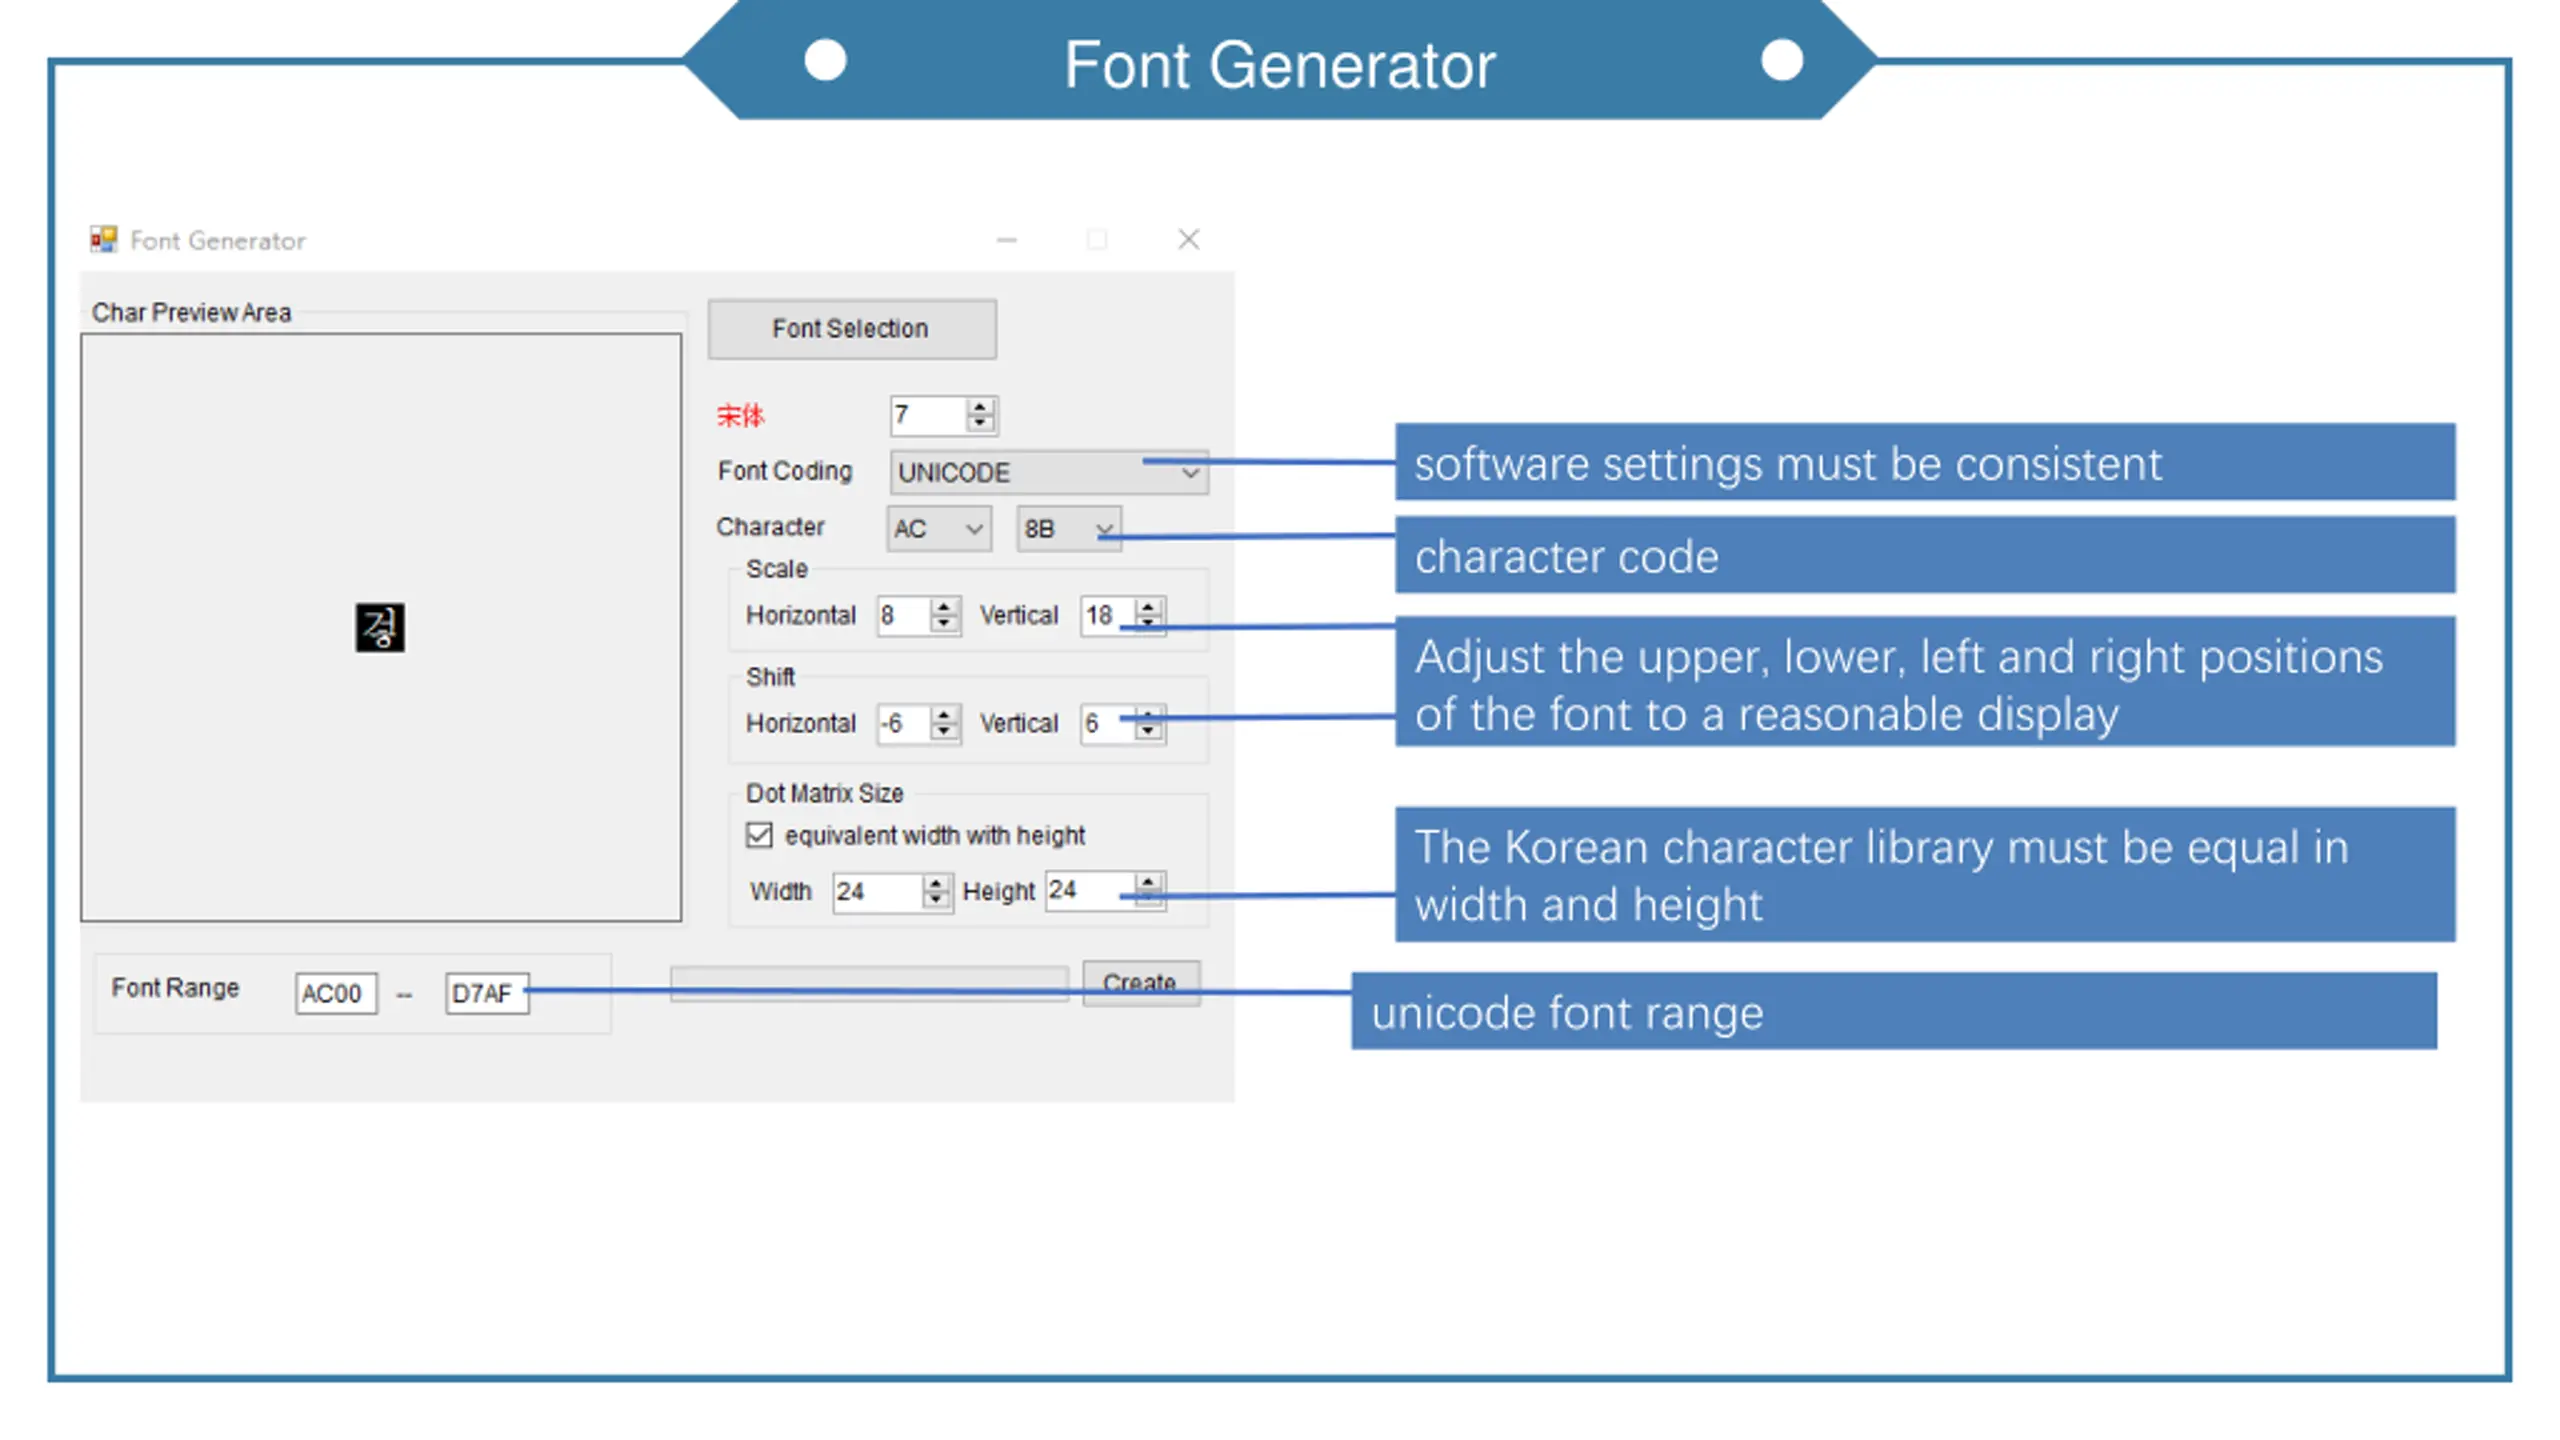The height and width of the screenshot is (1440, 2560).
Task: Expand the Character AC dropdown
Action: pos(938,529)
